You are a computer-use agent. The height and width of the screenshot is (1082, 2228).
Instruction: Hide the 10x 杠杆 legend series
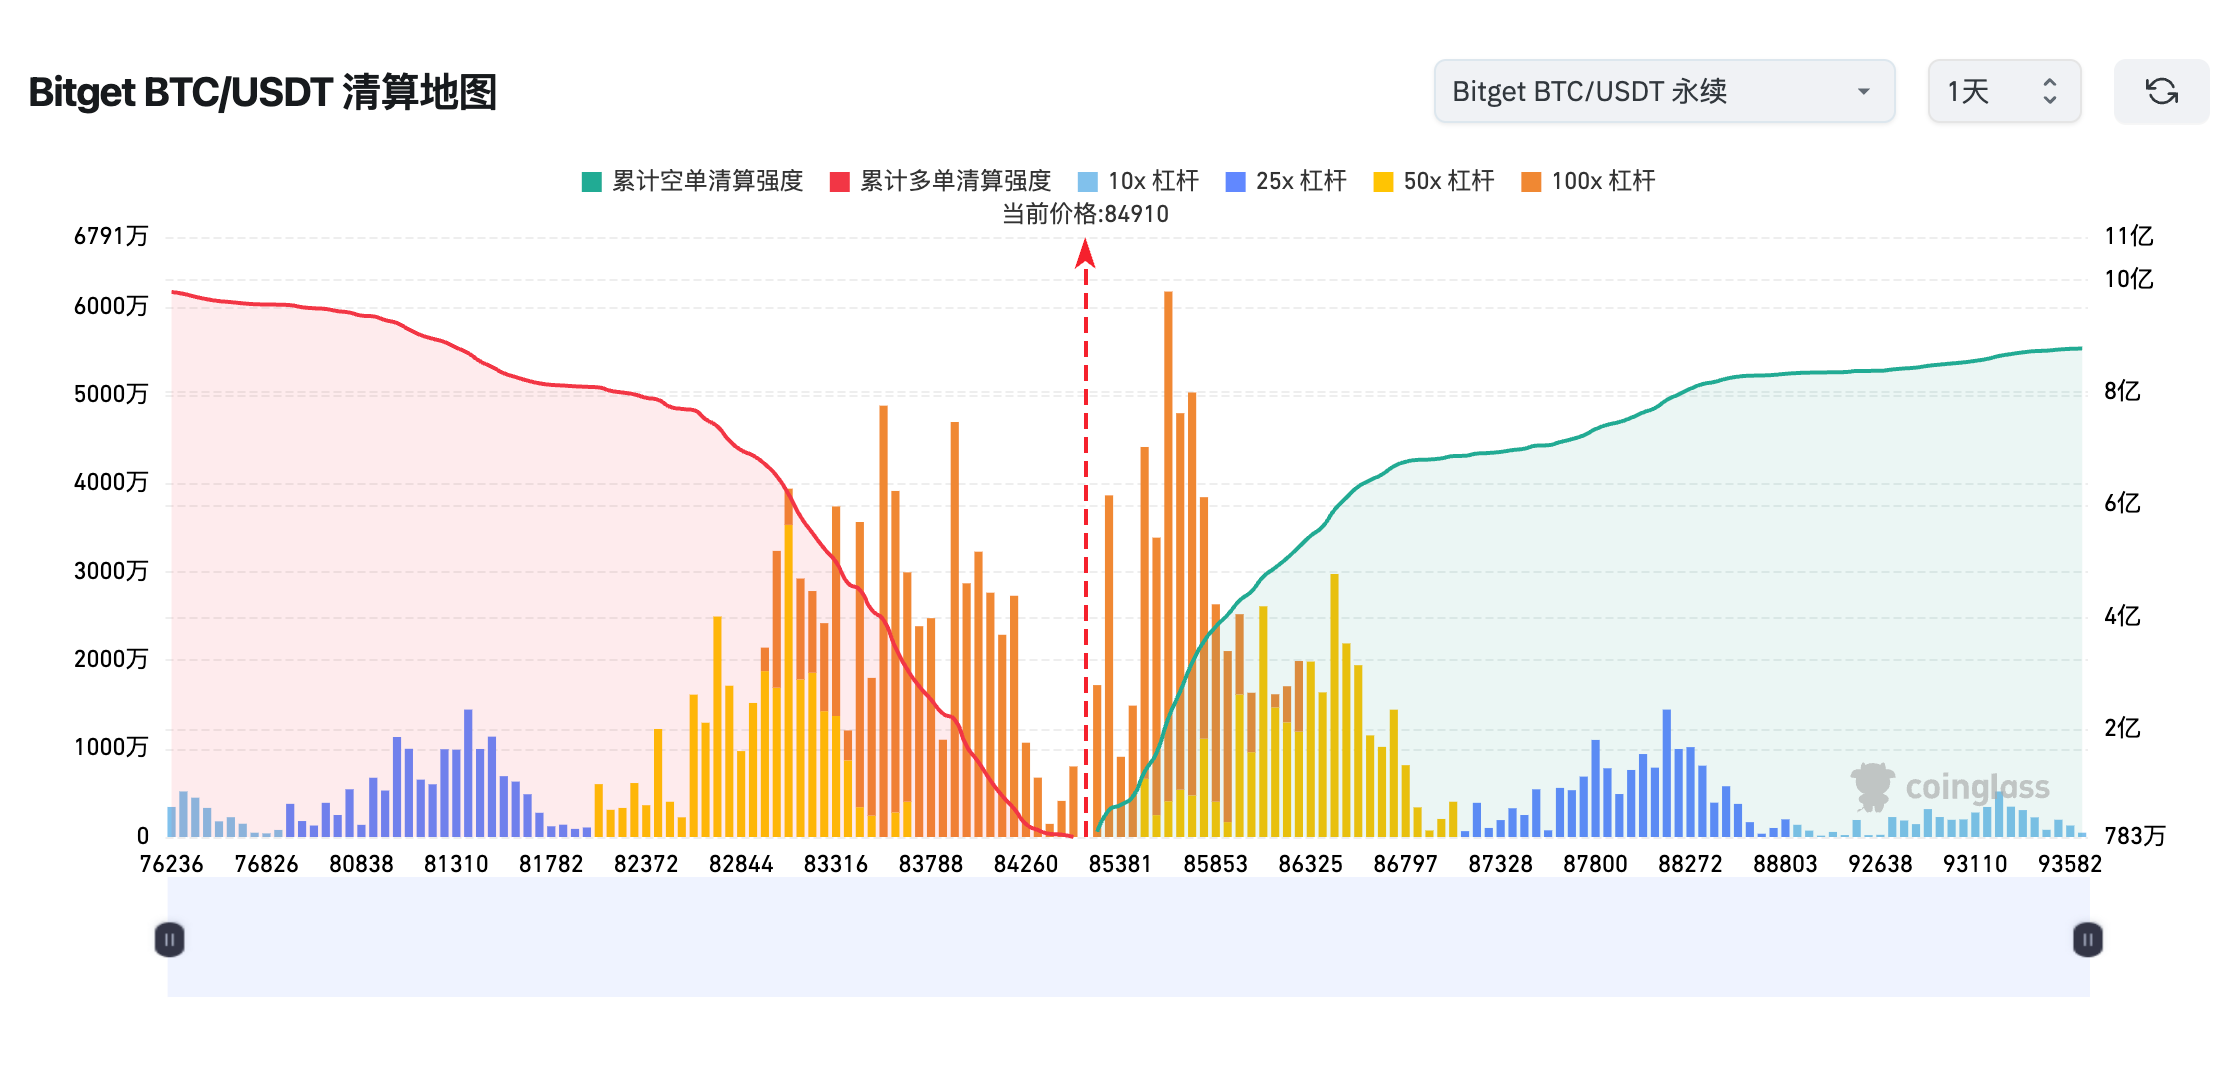[1152, 181]
